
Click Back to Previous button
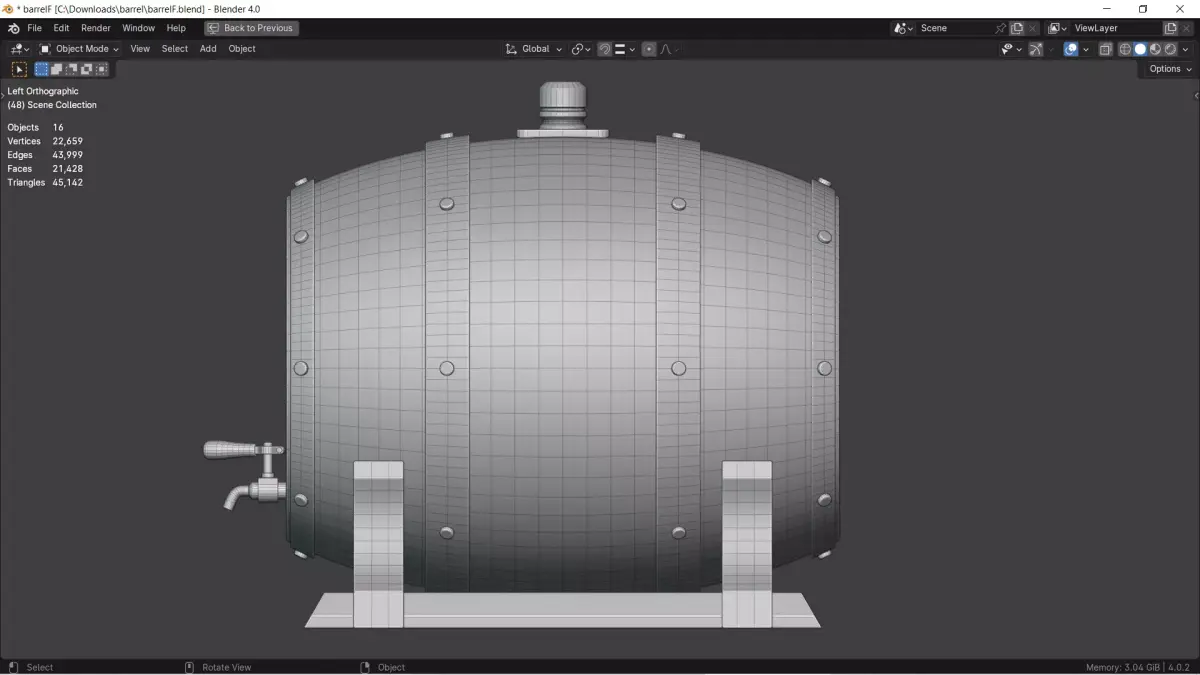pyautogui.click(x=251, y=28)
